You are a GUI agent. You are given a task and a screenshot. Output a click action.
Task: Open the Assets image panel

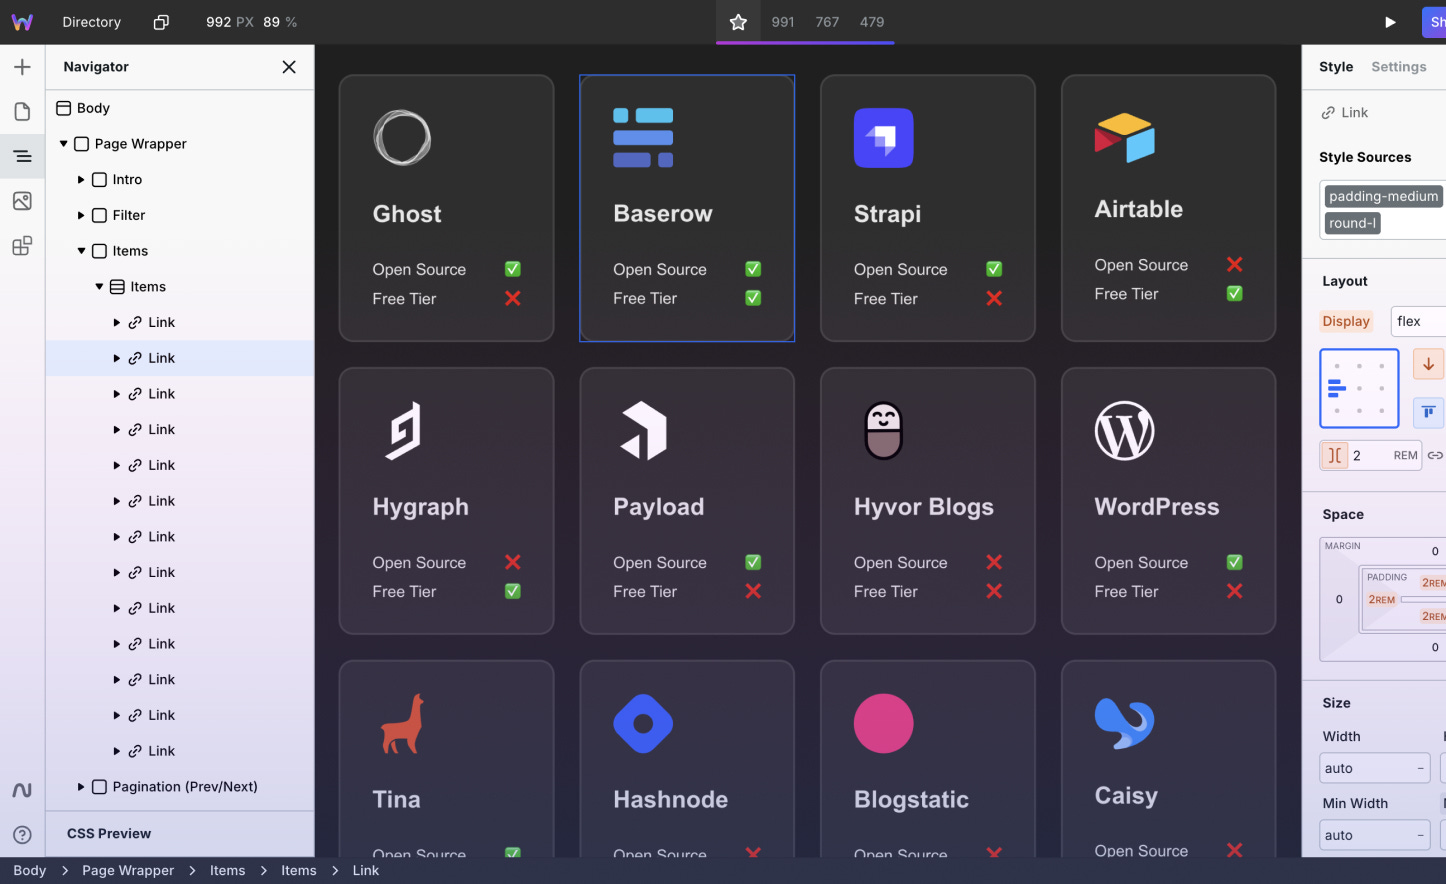pos(22,201)
